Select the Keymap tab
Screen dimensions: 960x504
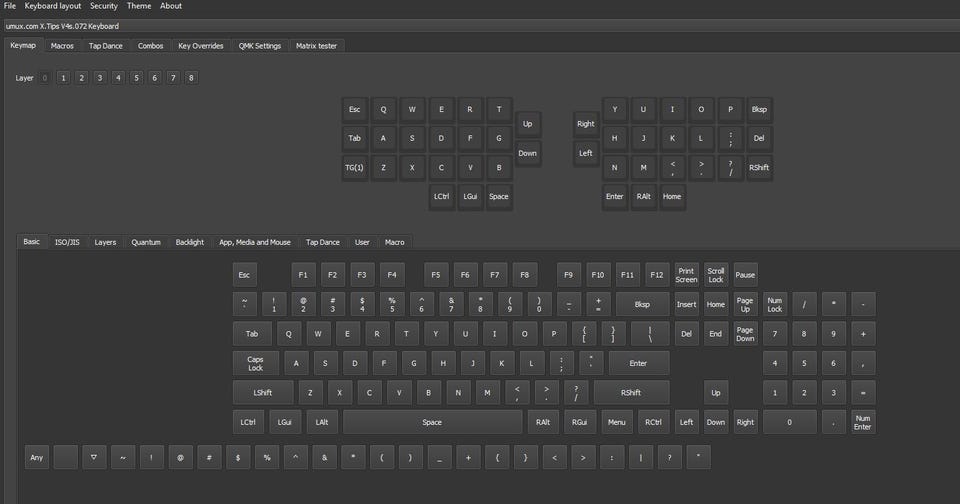coord(23,45)
